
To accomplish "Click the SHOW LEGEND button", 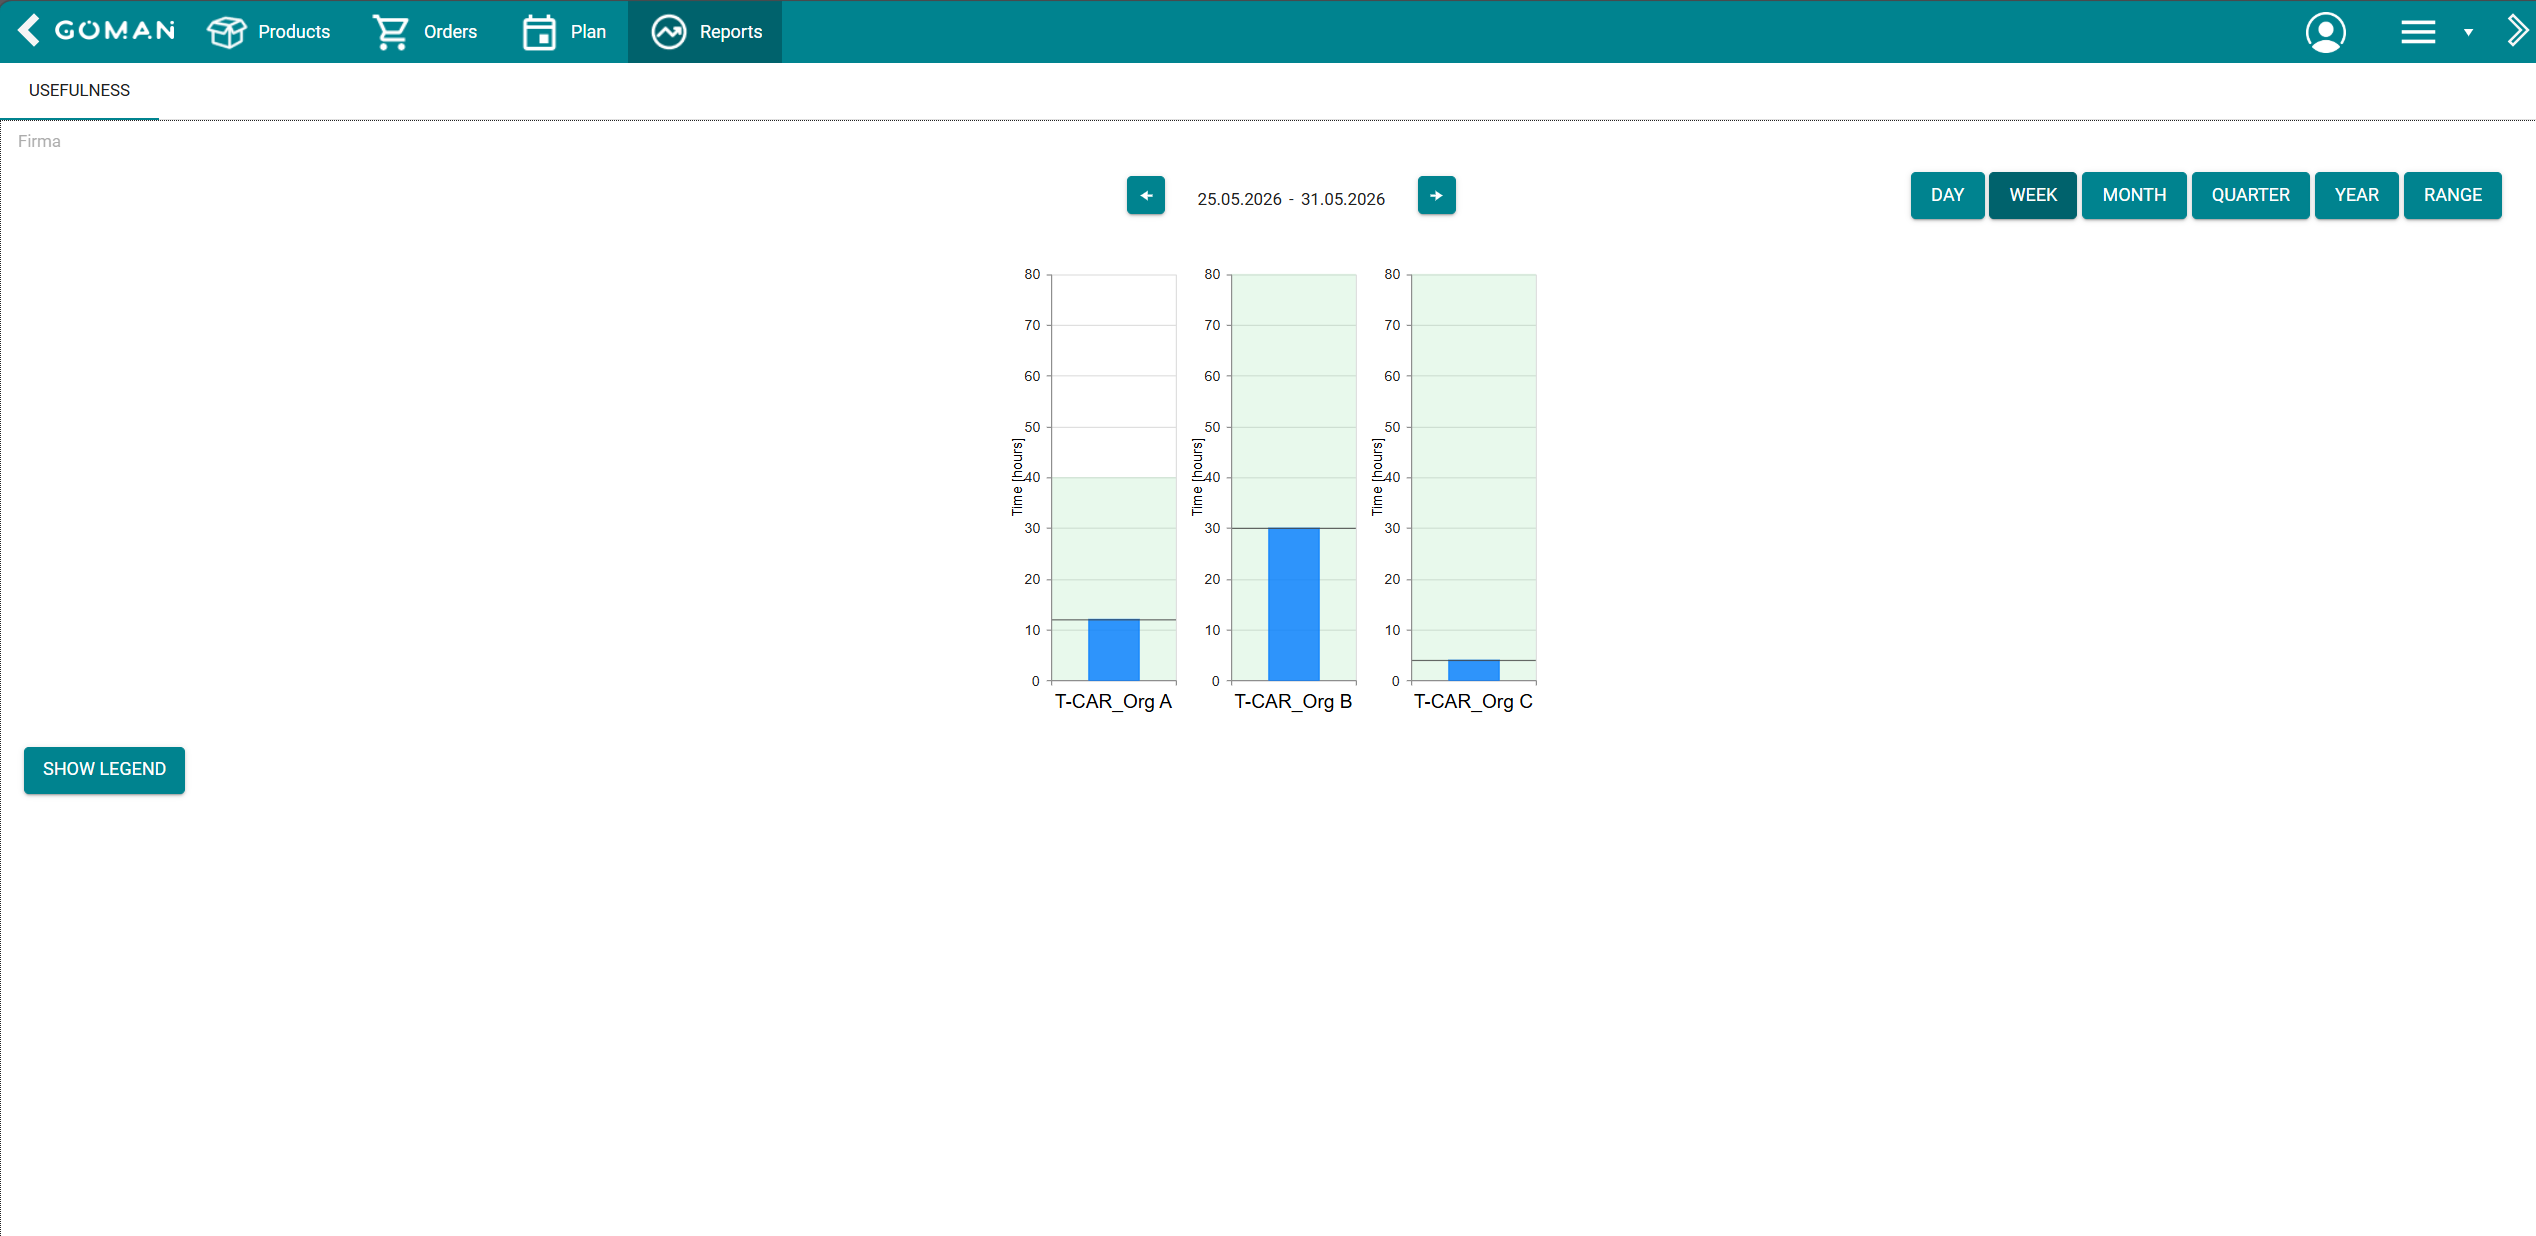I will coord(104,769).
